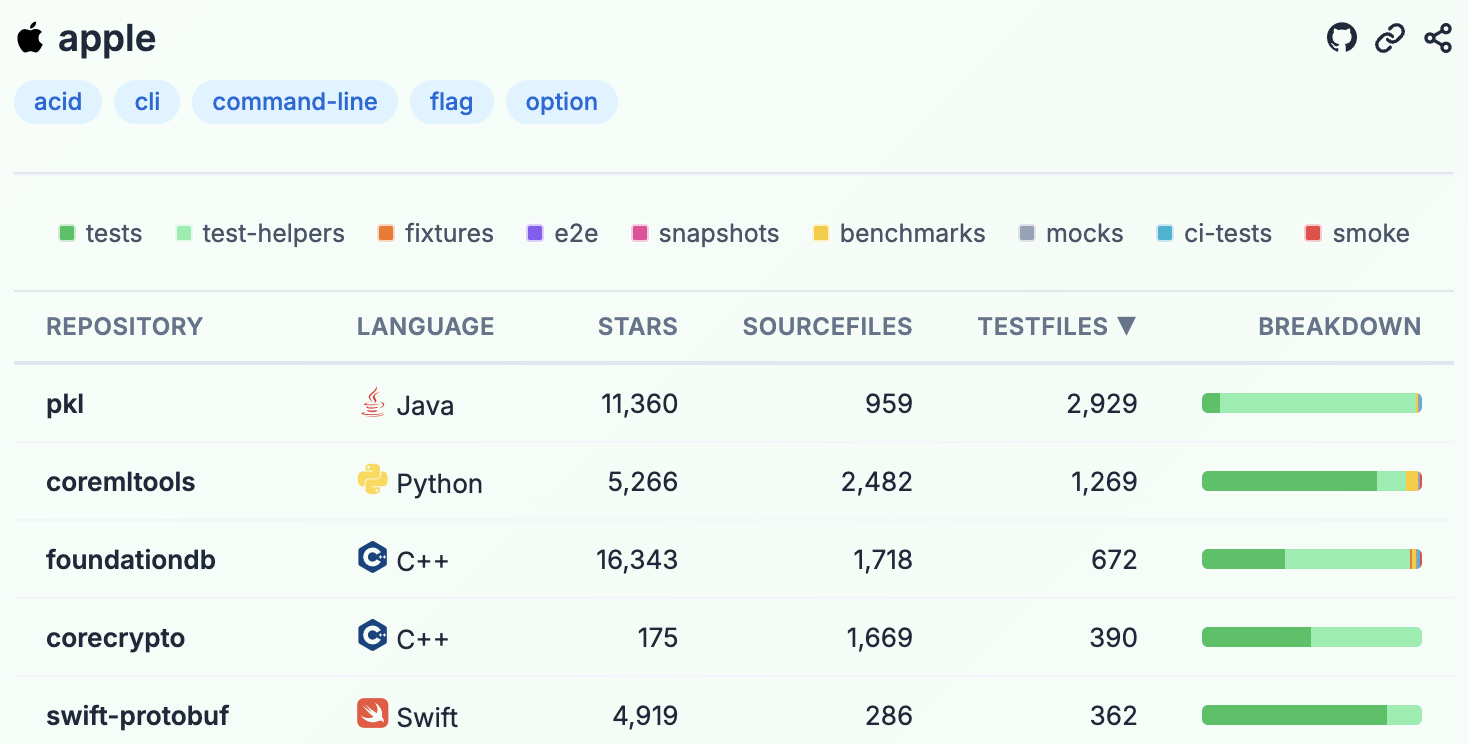Click the Java language label

tap(425, 406)
